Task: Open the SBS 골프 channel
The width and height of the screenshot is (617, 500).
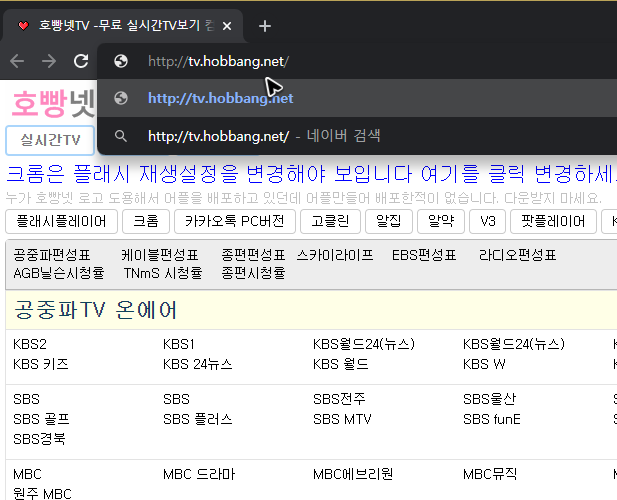Action: pos(41,419)
